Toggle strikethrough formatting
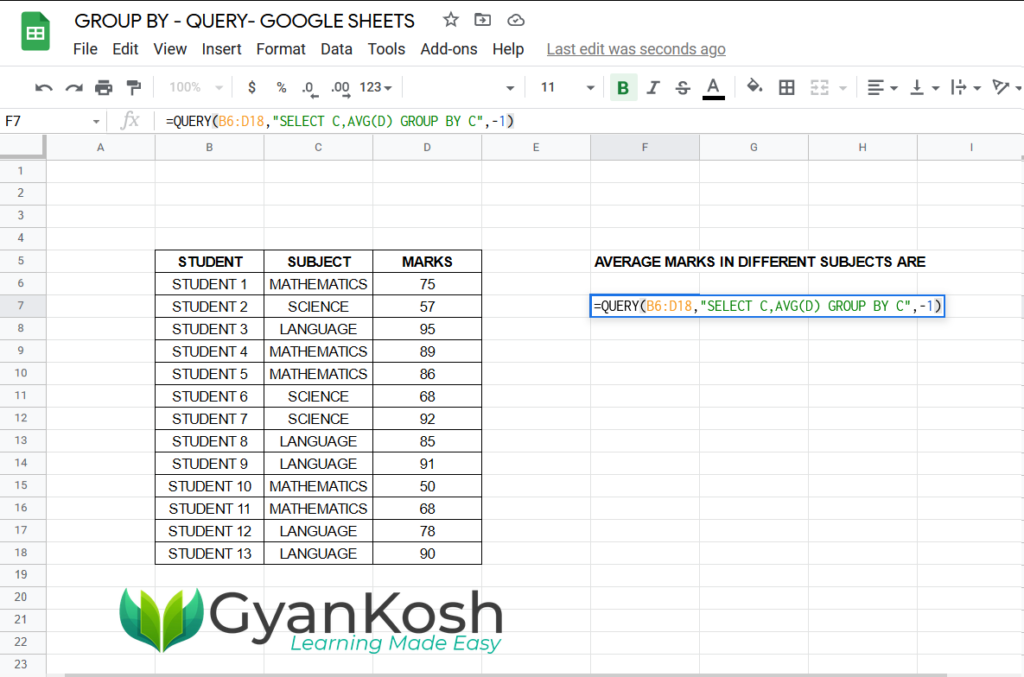1024x677 pixels. pos(682,87)
